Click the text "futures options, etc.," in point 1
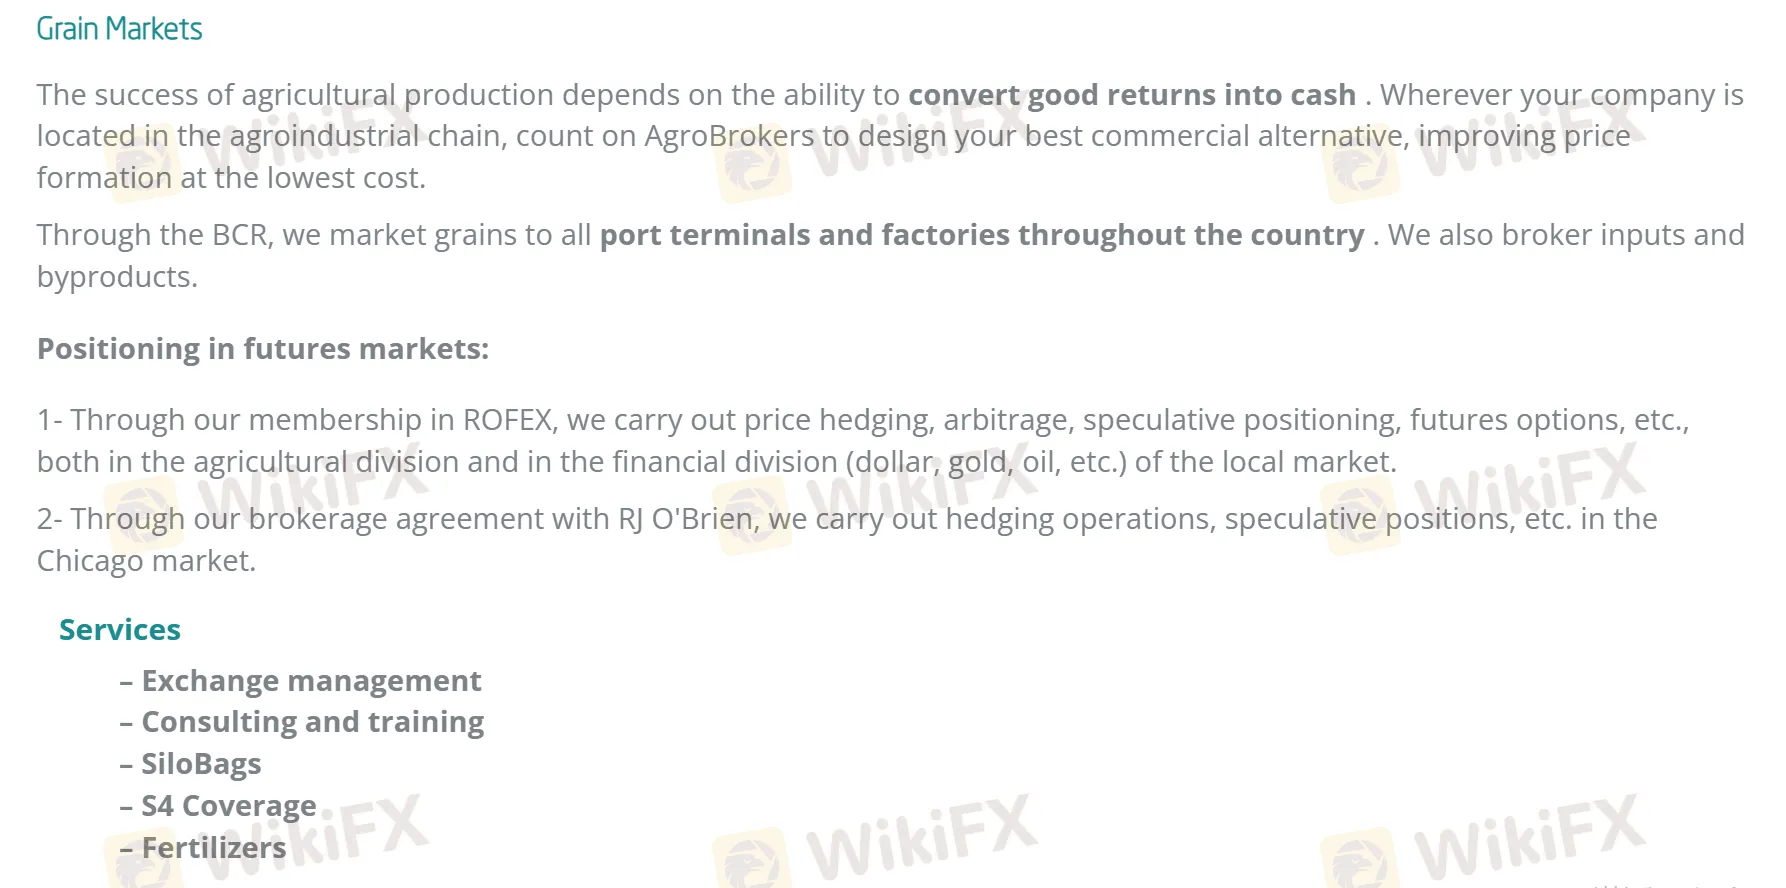 pyautogui.click(x=1549, y=420)
